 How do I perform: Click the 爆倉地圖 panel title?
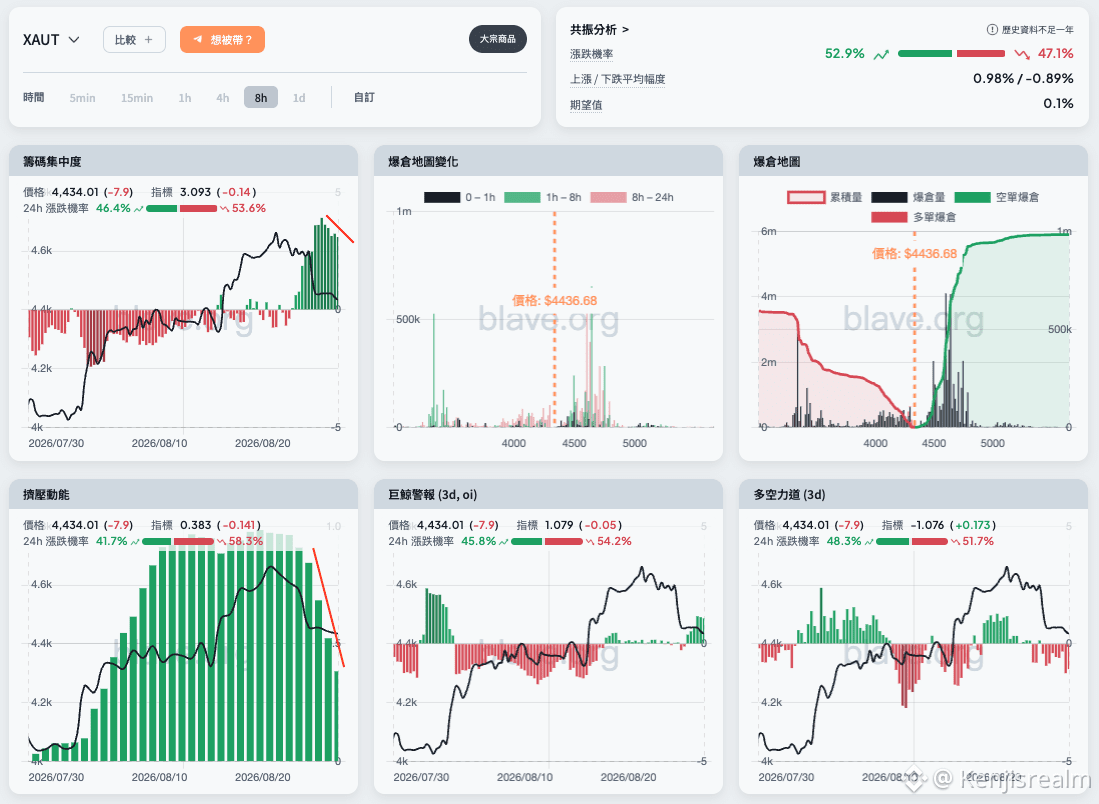777,162
